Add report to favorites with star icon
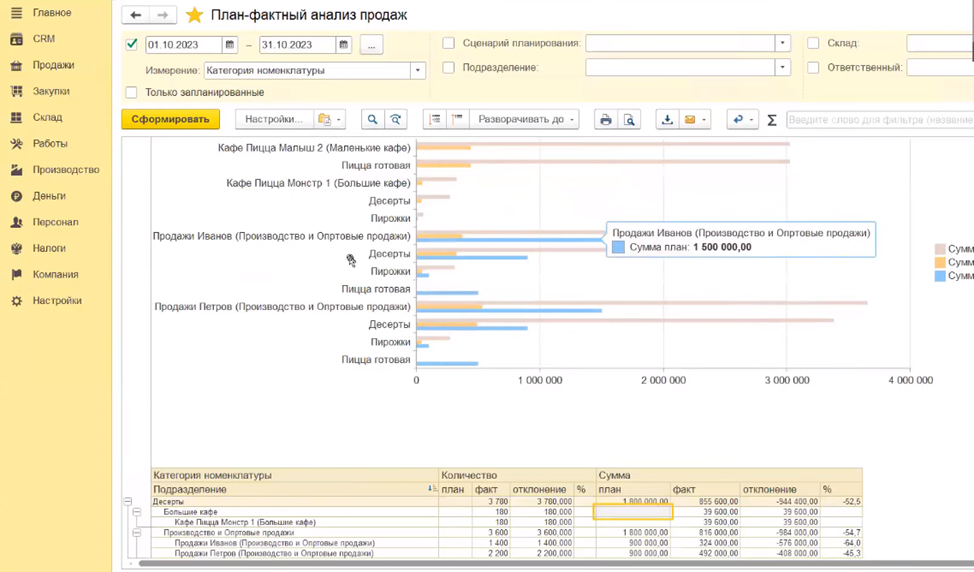Viewport: 974px width, 572px height. (194, 16)
